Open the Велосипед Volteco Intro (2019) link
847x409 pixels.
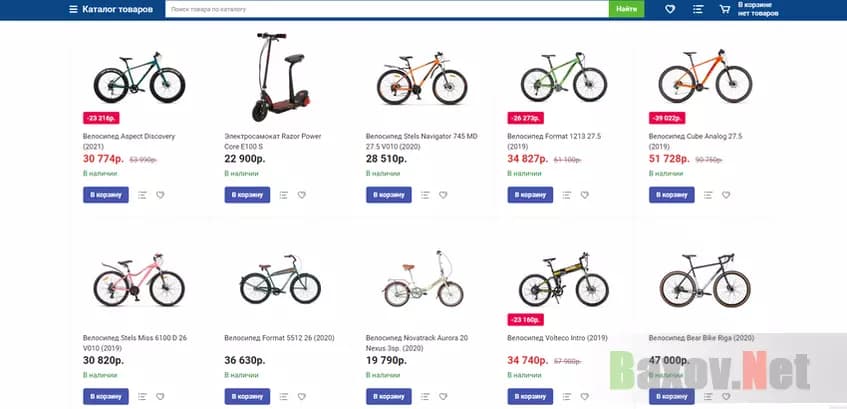tap(557, 338)
